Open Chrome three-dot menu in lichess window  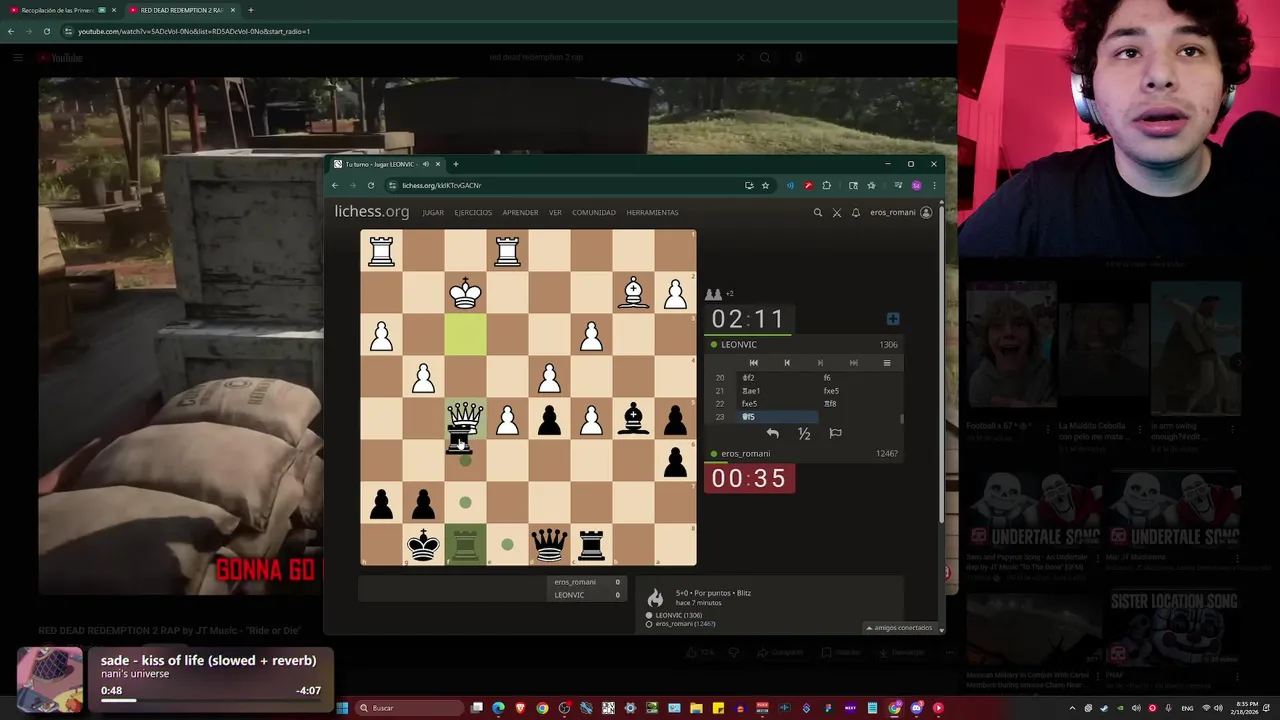pyautogui.click(x=934, y=185)
